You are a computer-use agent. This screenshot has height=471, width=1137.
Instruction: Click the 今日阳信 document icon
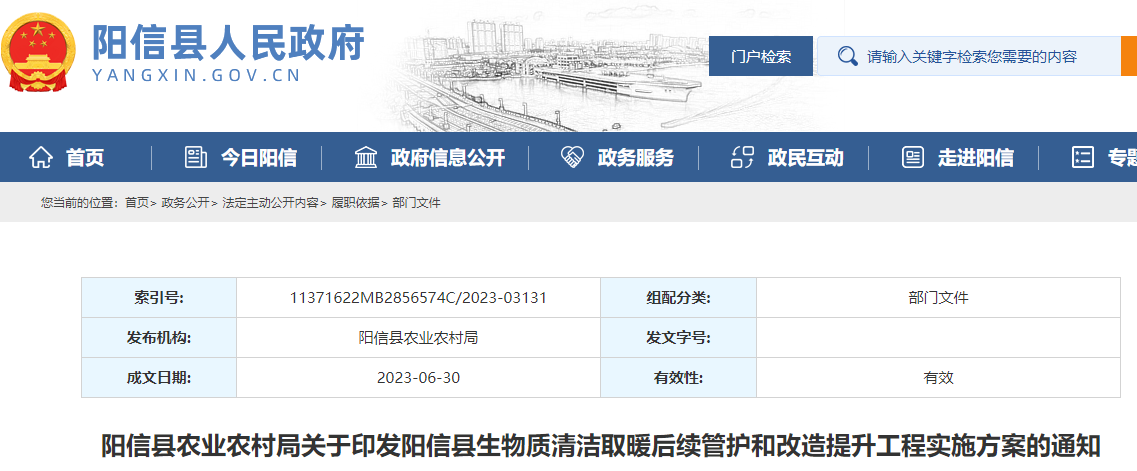click(x=196, y=157)
